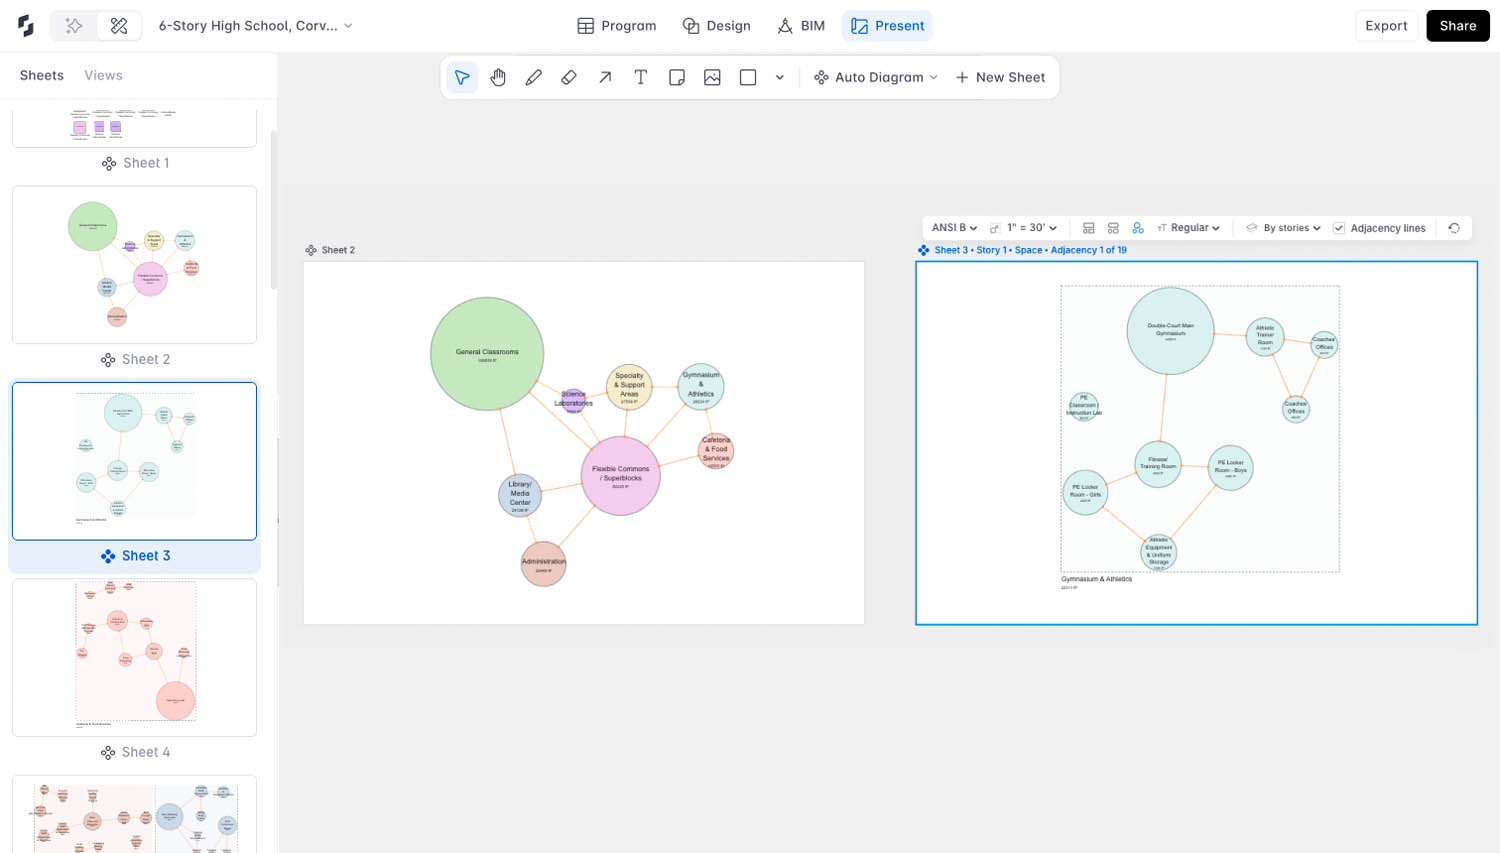Activate the Text tool
Image resolution: width=1500 pixels, height=853 pixels.
(x=641, y=77)
